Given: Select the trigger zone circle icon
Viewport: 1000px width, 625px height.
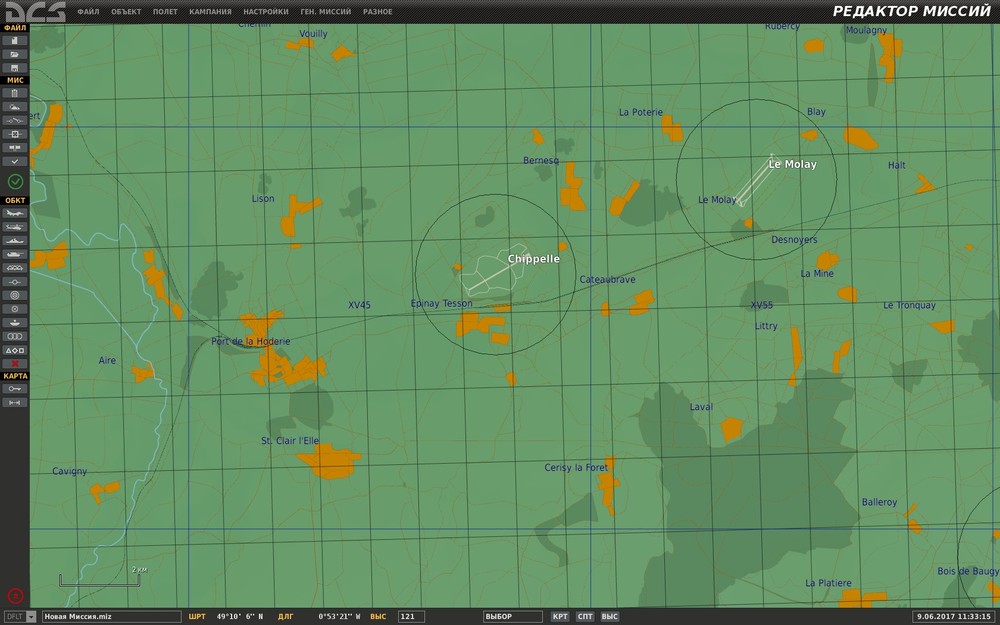Looking at the screenshot, I should [15, 309].
